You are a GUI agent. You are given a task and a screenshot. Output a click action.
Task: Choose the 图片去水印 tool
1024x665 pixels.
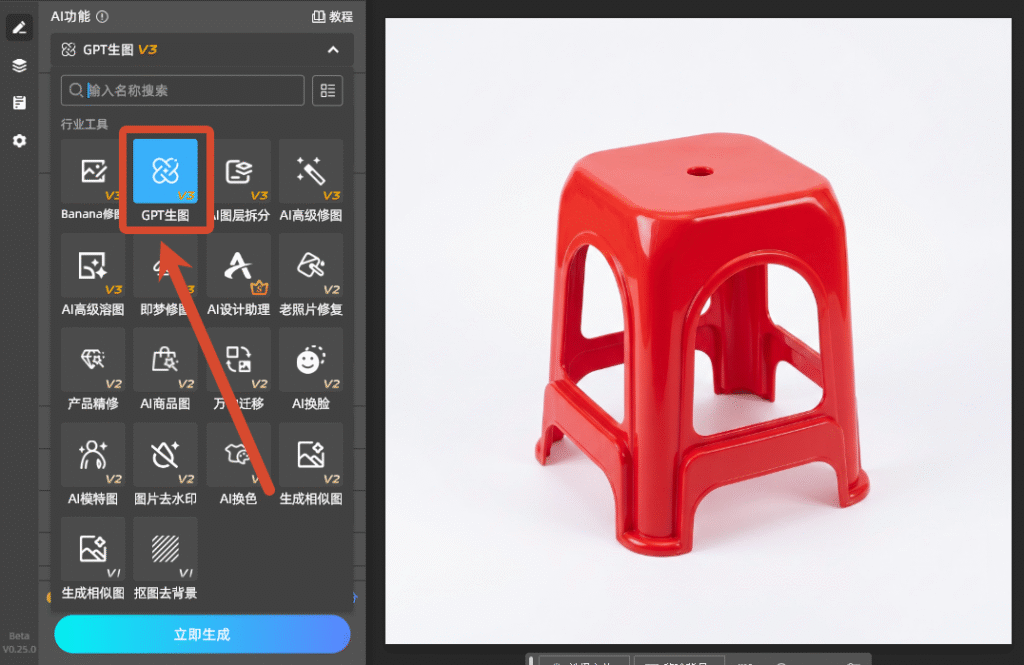[x=165, y=464]
